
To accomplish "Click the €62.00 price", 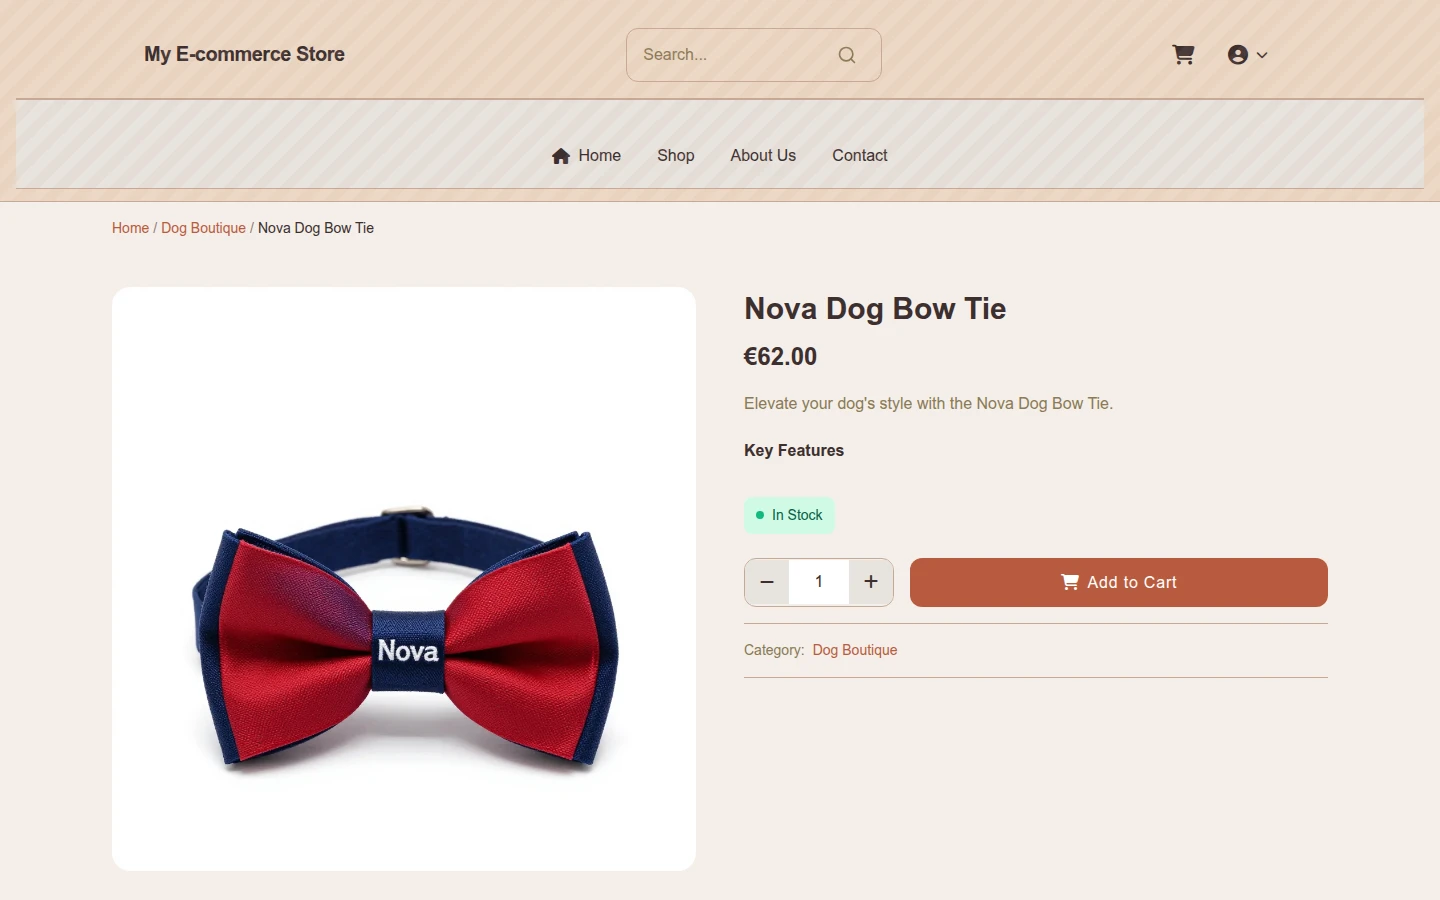I will tap(780, 357).
